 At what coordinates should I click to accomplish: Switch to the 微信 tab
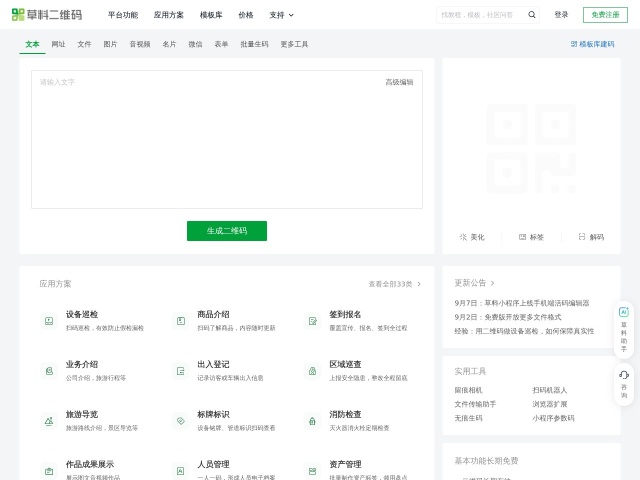[195, 44]
